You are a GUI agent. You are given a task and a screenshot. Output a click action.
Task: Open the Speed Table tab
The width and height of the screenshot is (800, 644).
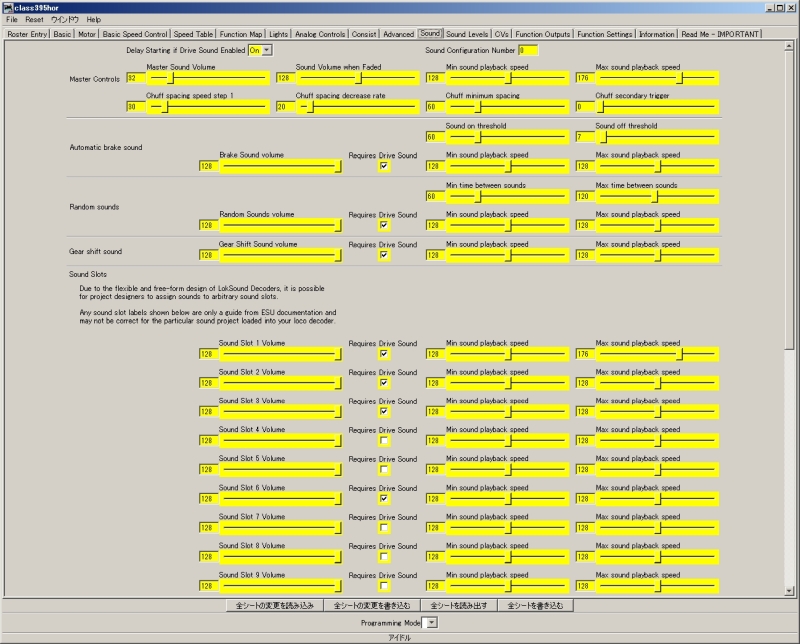click(x=193, y=34)
